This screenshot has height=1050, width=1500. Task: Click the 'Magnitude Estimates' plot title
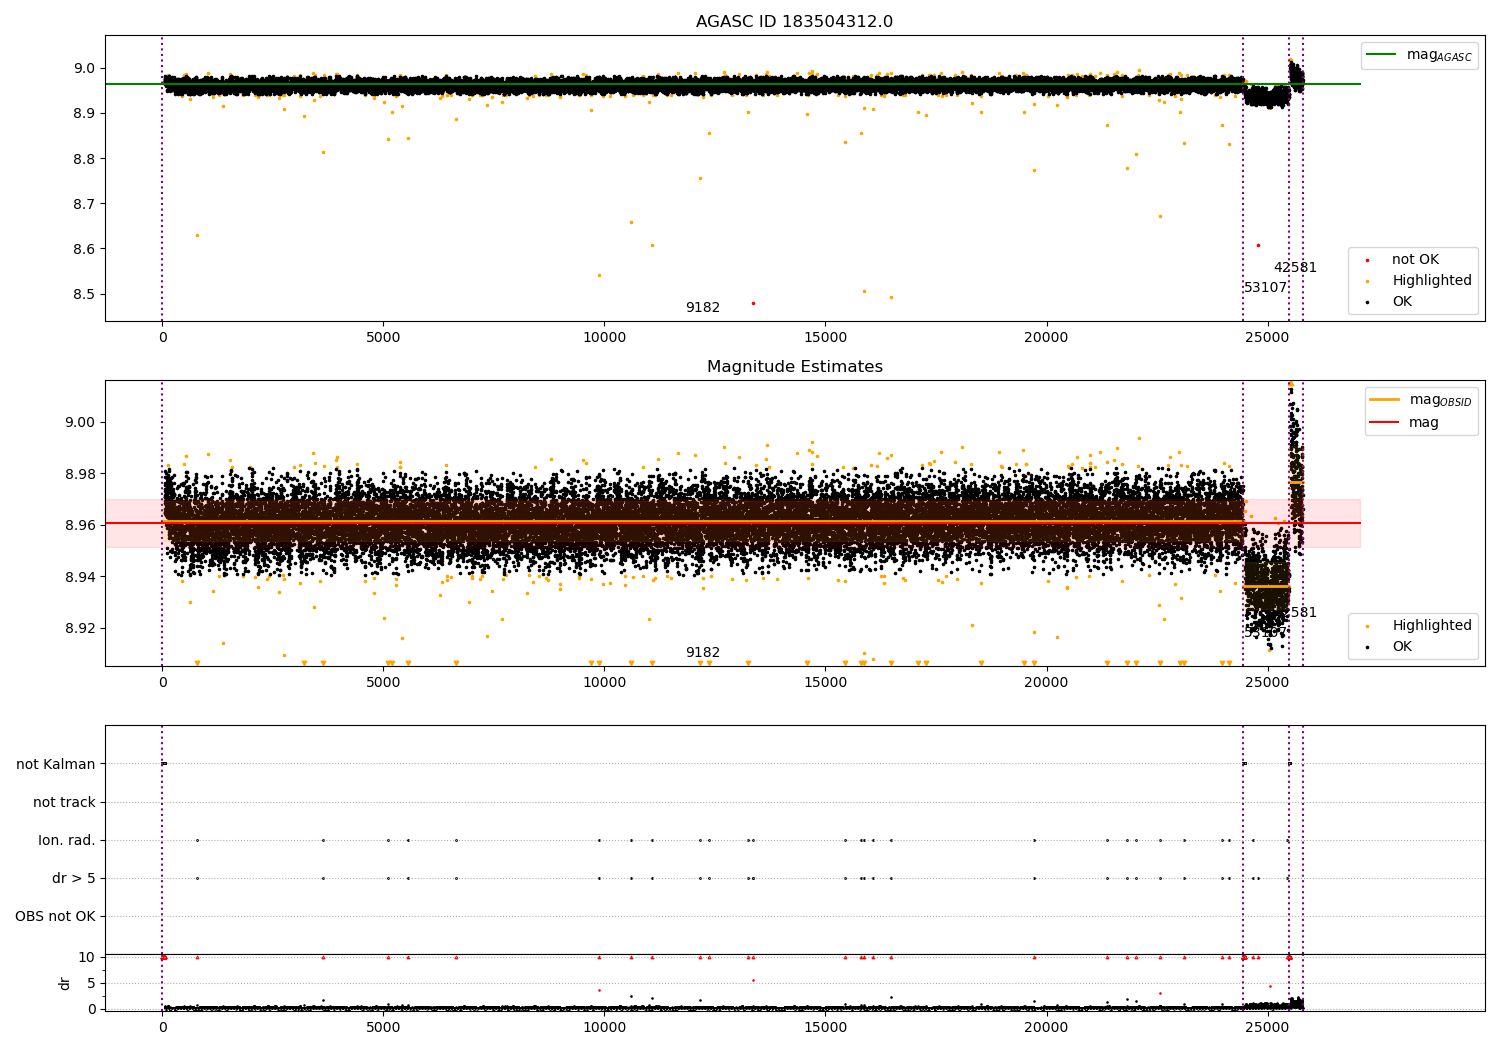click(x=794, y=367)
